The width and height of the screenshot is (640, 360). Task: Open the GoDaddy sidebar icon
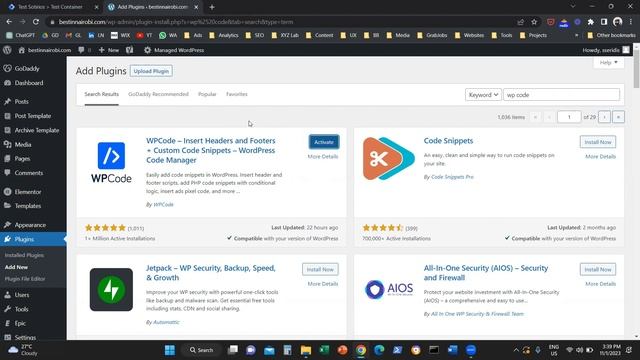tap(7, 69)
